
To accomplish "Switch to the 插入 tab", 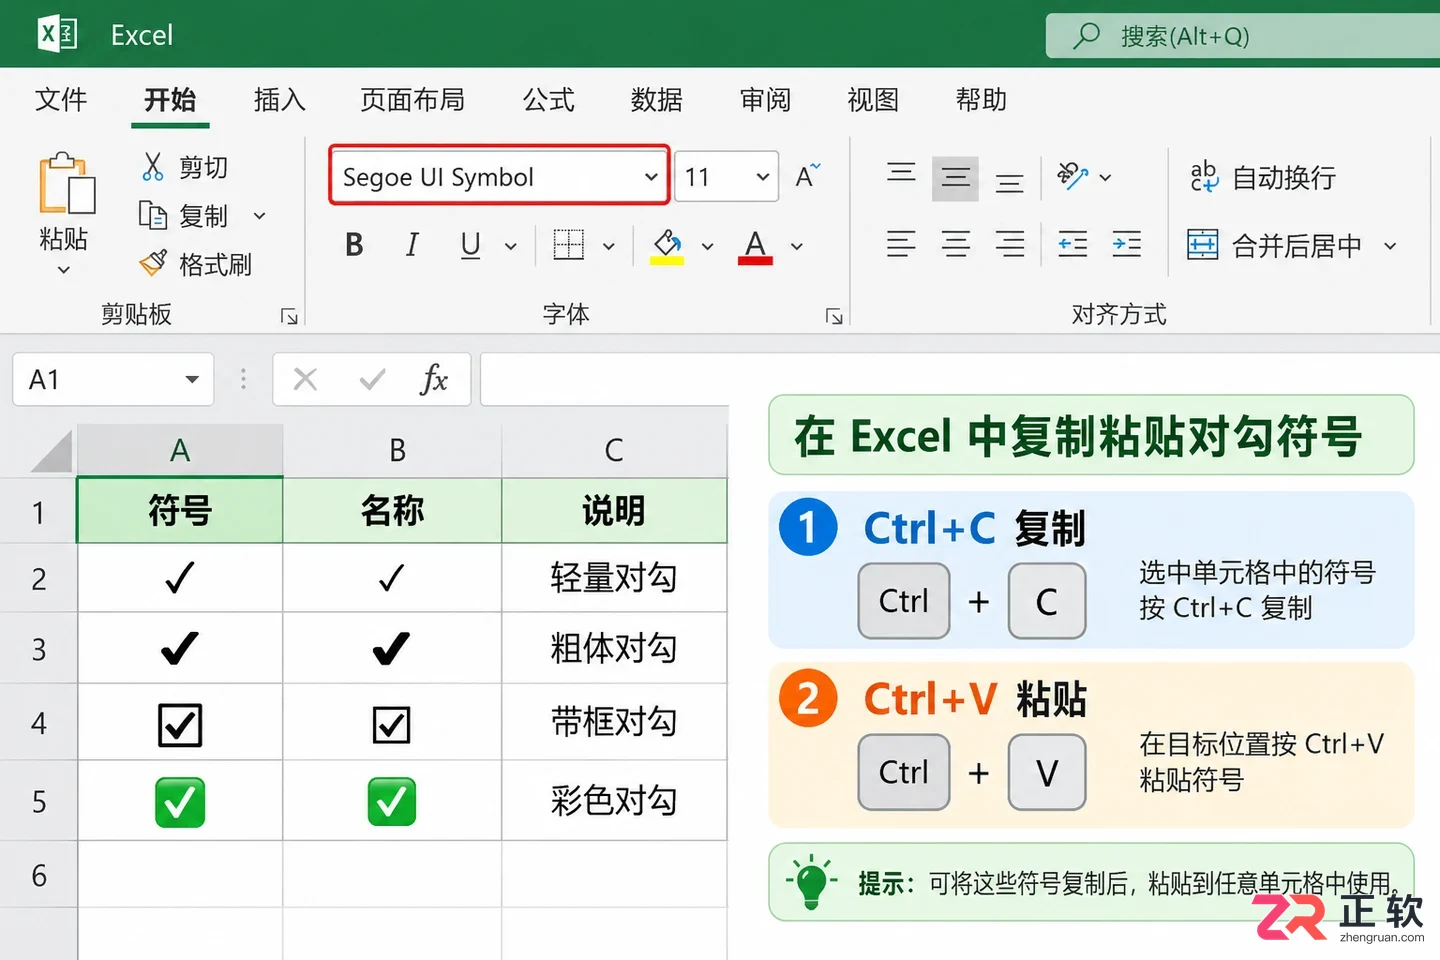I will pyautogui.click(x=279, y=100).
